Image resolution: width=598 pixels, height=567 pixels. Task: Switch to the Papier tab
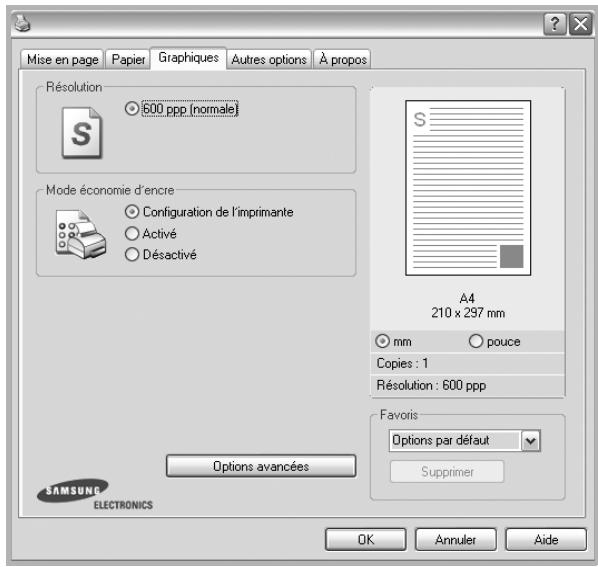pyautogui.click(x=128, y=59)
